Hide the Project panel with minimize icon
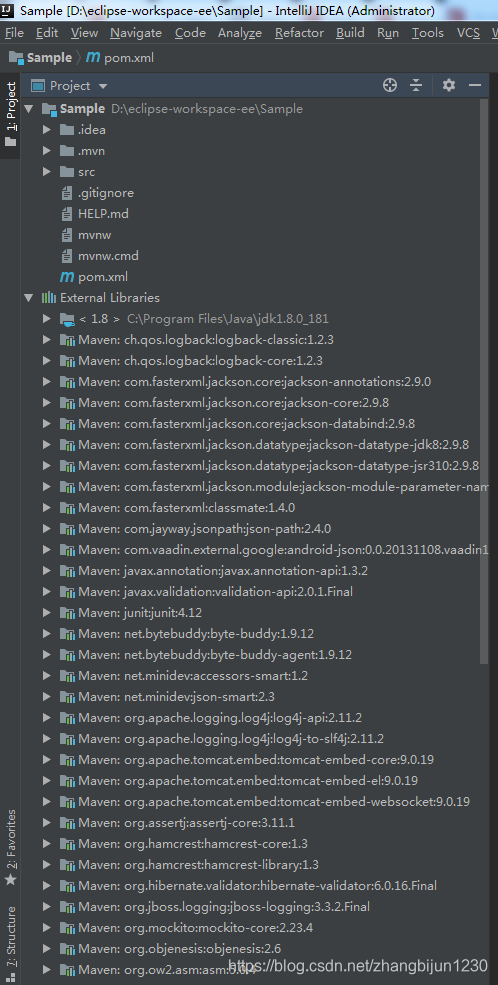Image resolution: width=498 pixels, height=985 pixels. 475,85
